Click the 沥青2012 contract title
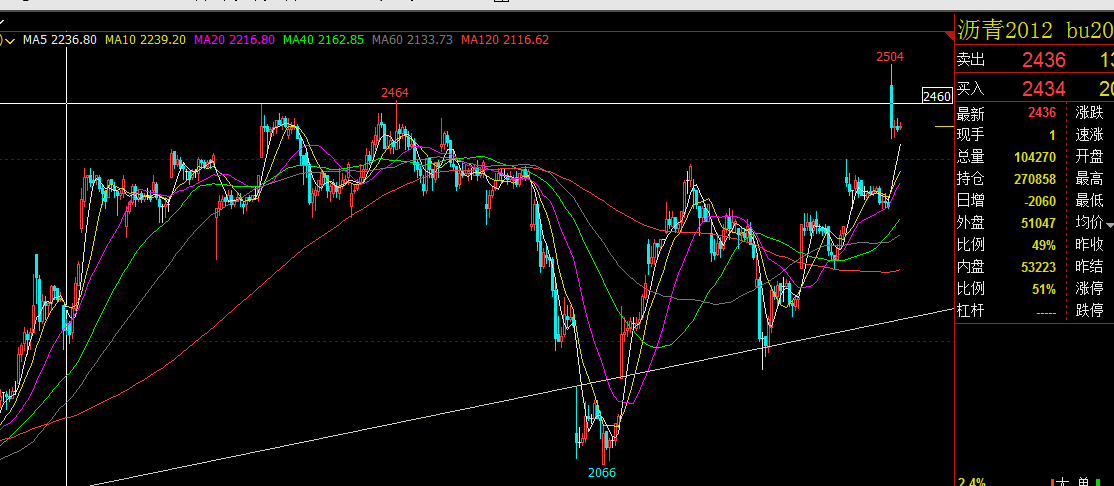 tap(1004, 31)
